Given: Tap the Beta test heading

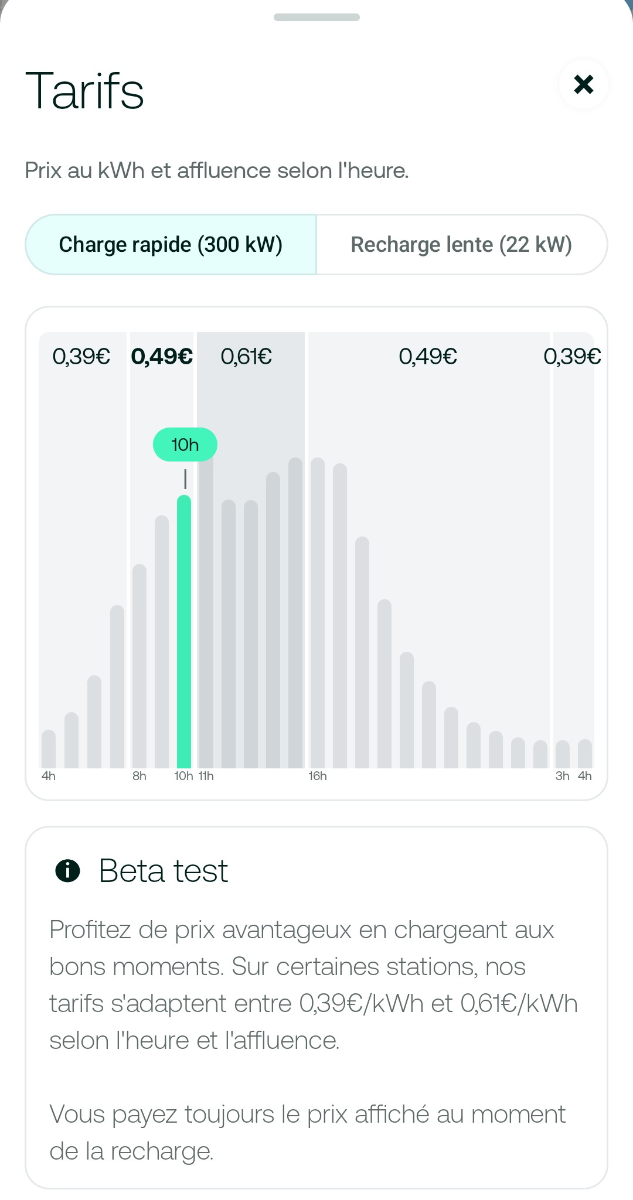Looking at the screenshot, I should tap(163, 871).
